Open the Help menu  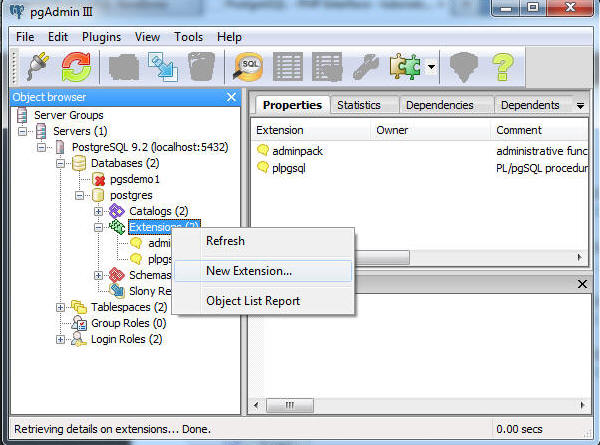coord(229,37)
